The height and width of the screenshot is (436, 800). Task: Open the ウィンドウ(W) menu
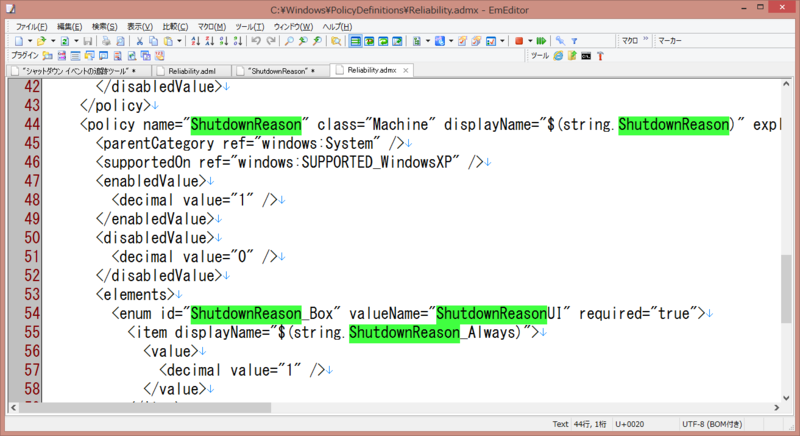click(x=293, y=27)
